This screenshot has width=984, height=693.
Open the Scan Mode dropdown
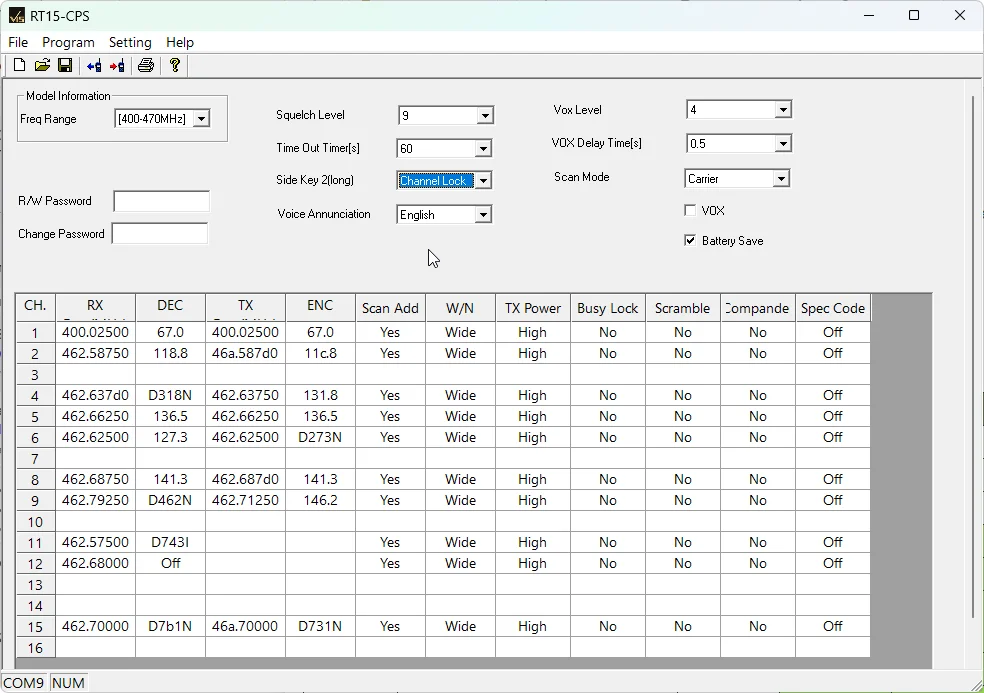[x=781, y=179]
